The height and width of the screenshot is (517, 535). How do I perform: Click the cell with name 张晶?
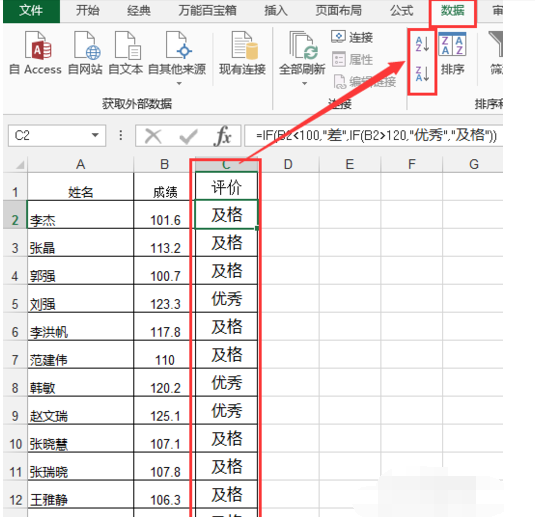tap(80, 243)
